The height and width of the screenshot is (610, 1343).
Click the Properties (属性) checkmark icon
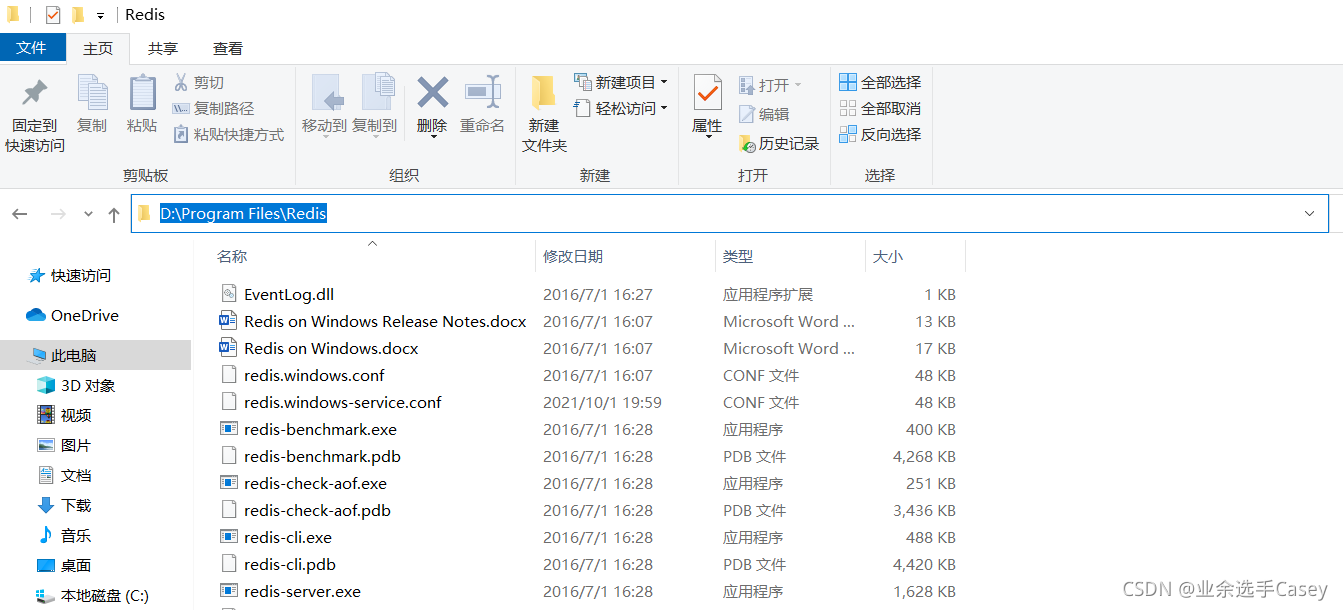(x=707, y=93)
